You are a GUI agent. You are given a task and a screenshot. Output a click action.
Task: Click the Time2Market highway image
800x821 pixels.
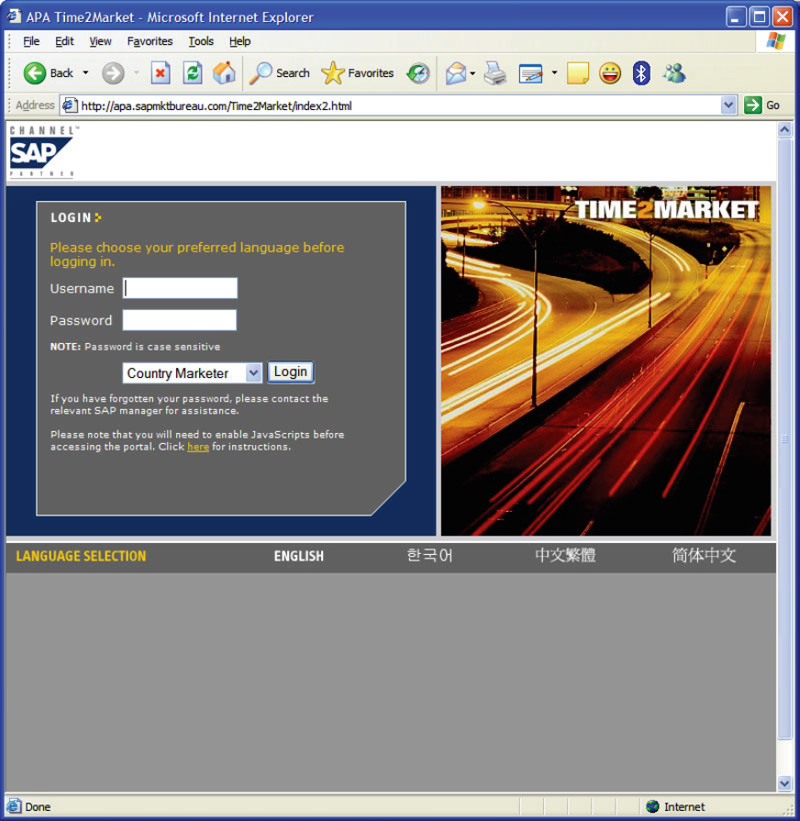pyautogui.click(x=606, y=361)
